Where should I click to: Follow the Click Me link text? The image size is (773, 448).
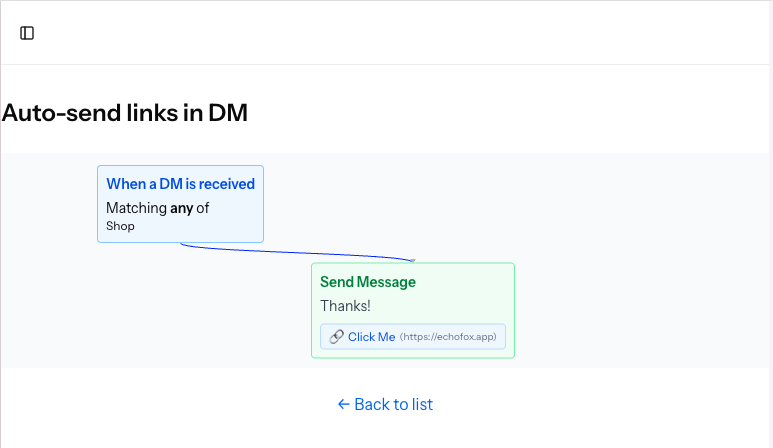[x=372, y=337]
